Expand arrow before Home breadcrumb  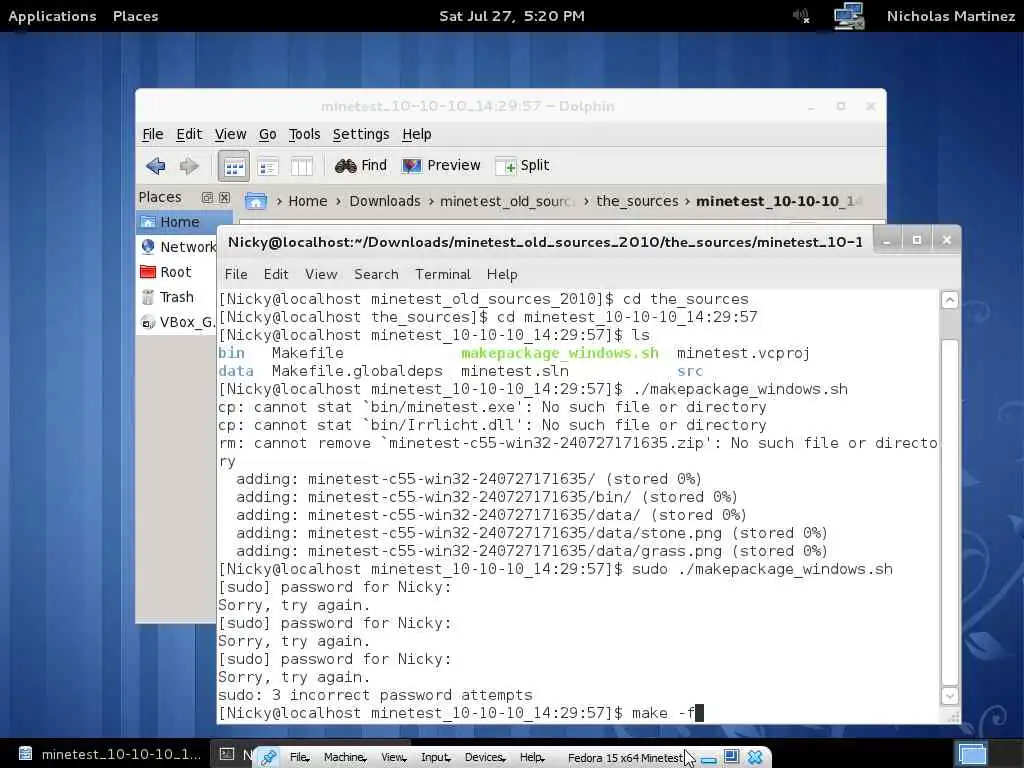[279, 202]
